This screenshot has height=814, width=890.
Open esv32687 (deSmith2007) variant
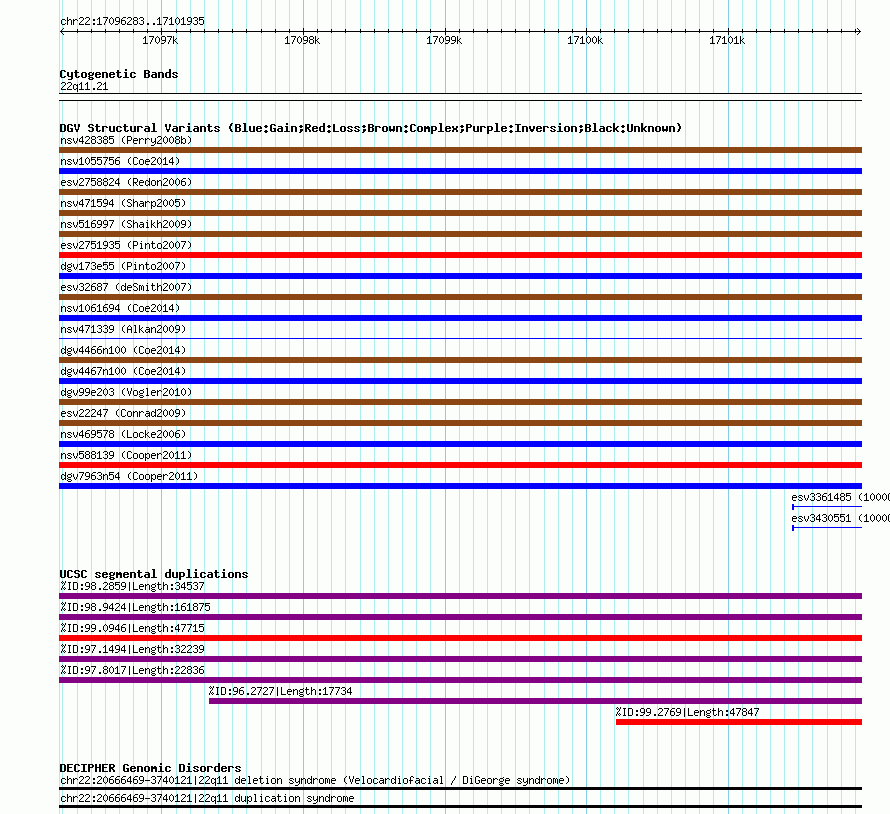point(126,287)
